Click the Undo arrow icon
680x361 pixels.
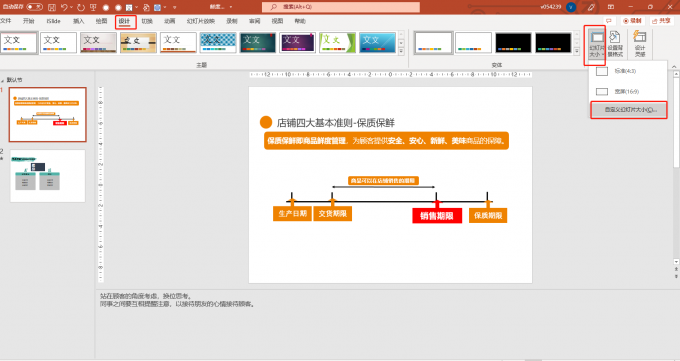[x=65, y=7]
